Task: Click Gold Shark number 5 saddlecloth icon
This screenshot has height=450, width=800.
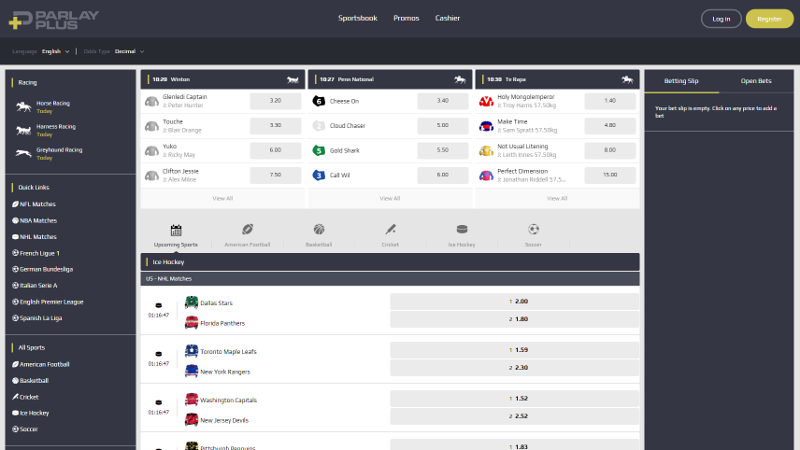Action: click(x=318, y=151)
